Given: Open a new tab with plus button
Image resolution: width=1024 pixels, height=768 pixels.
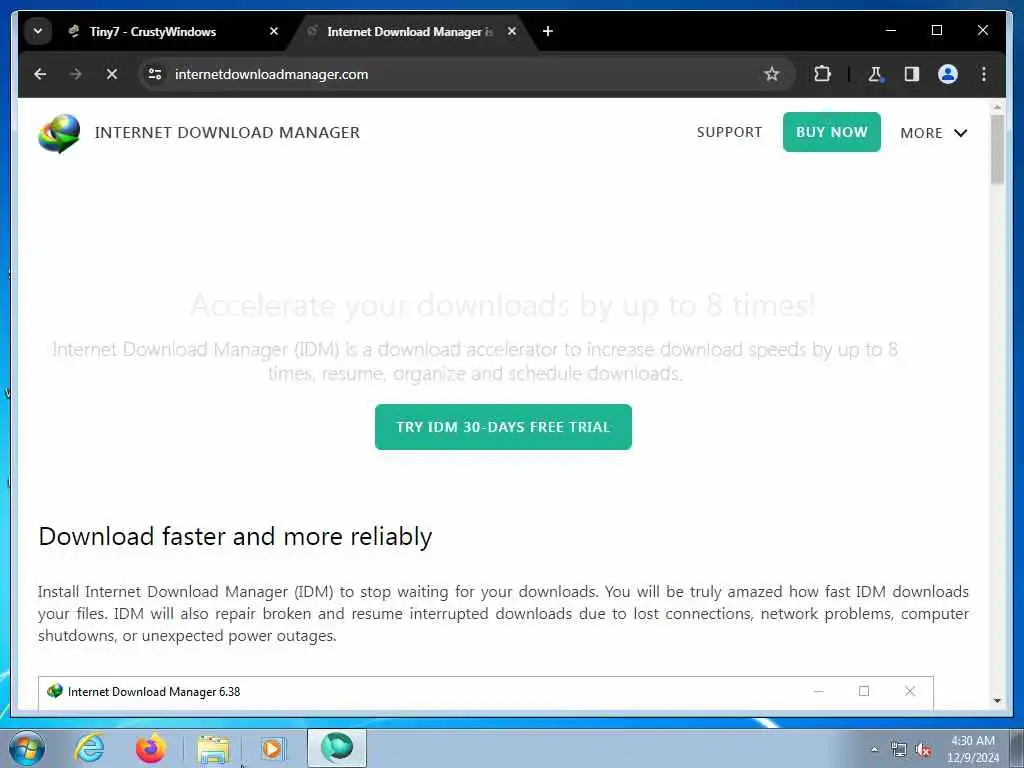Looking at the screenshot, I should [548, 31].
